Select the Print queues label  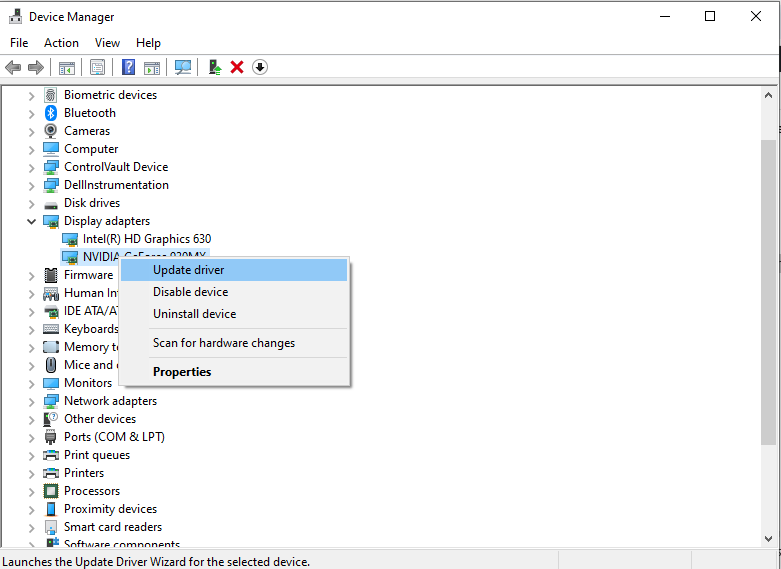[x=97, y=455]
